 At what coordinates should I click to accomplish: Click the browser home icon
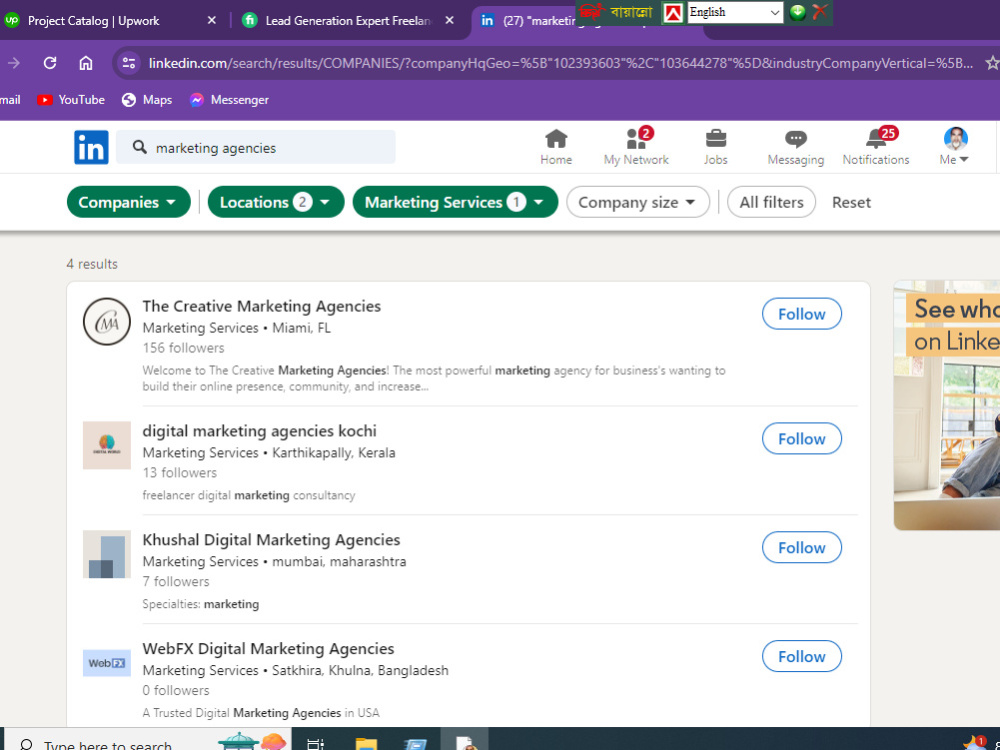pyautogui.click(x=85, y=62)
